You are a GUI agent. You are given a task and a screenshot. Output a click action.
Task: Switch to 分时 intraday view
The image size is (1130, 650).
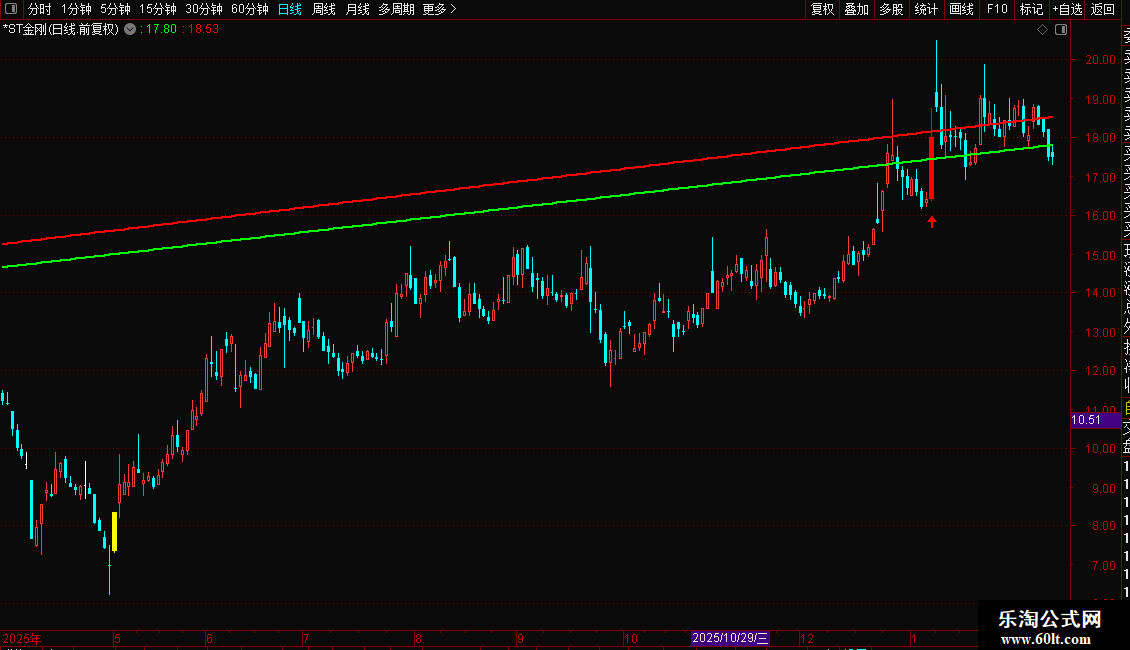[x=40, y=9]
